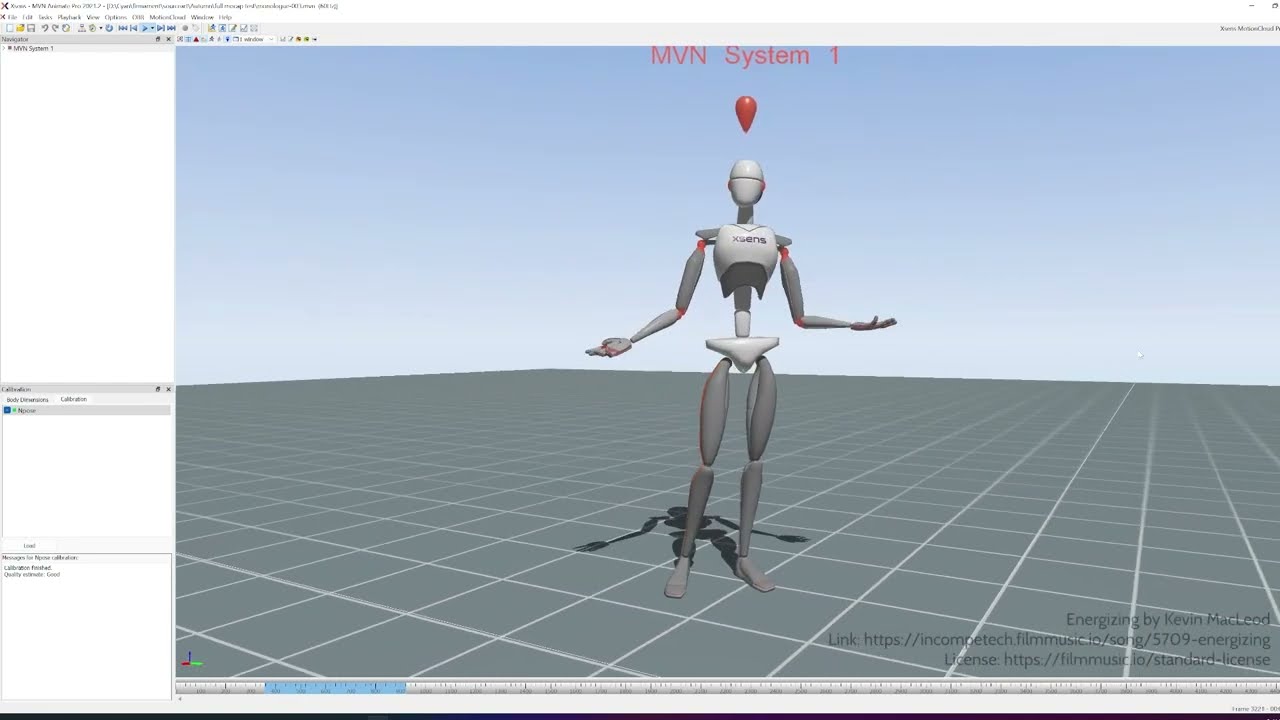Screen dimensions: 1280x720
Task: Click the fullscreen expand icon in the main toolbar
Action: pos(254,28)
